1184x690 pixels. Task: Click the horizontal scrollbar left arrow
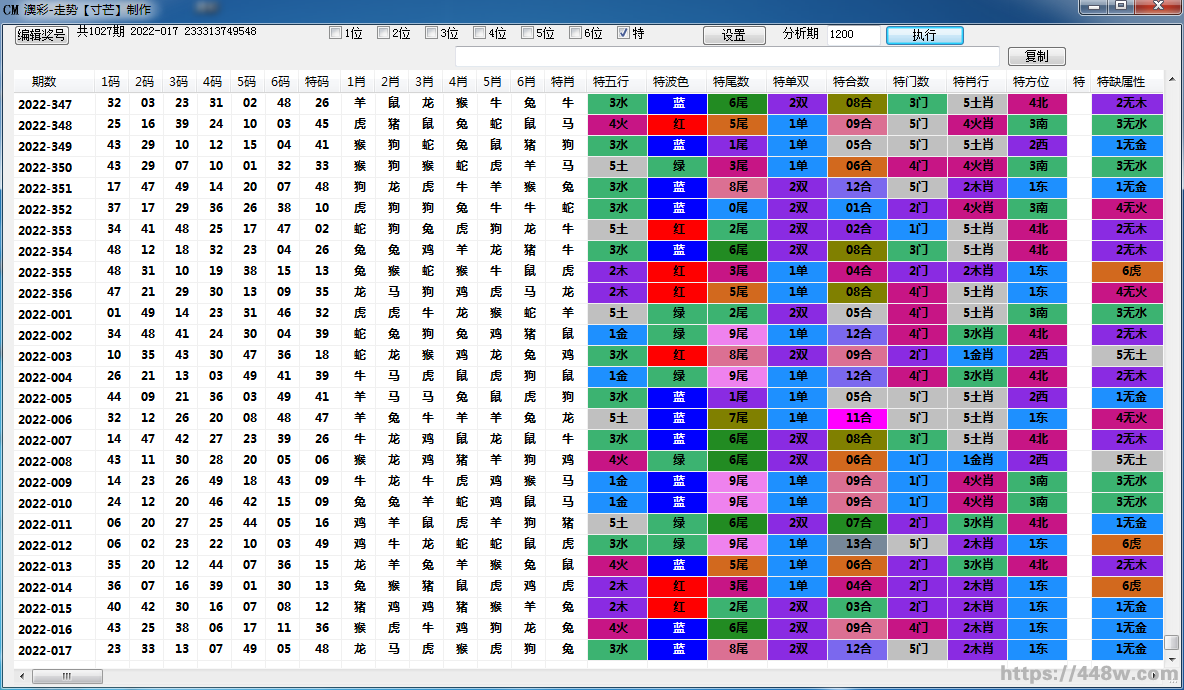point(23,676)
